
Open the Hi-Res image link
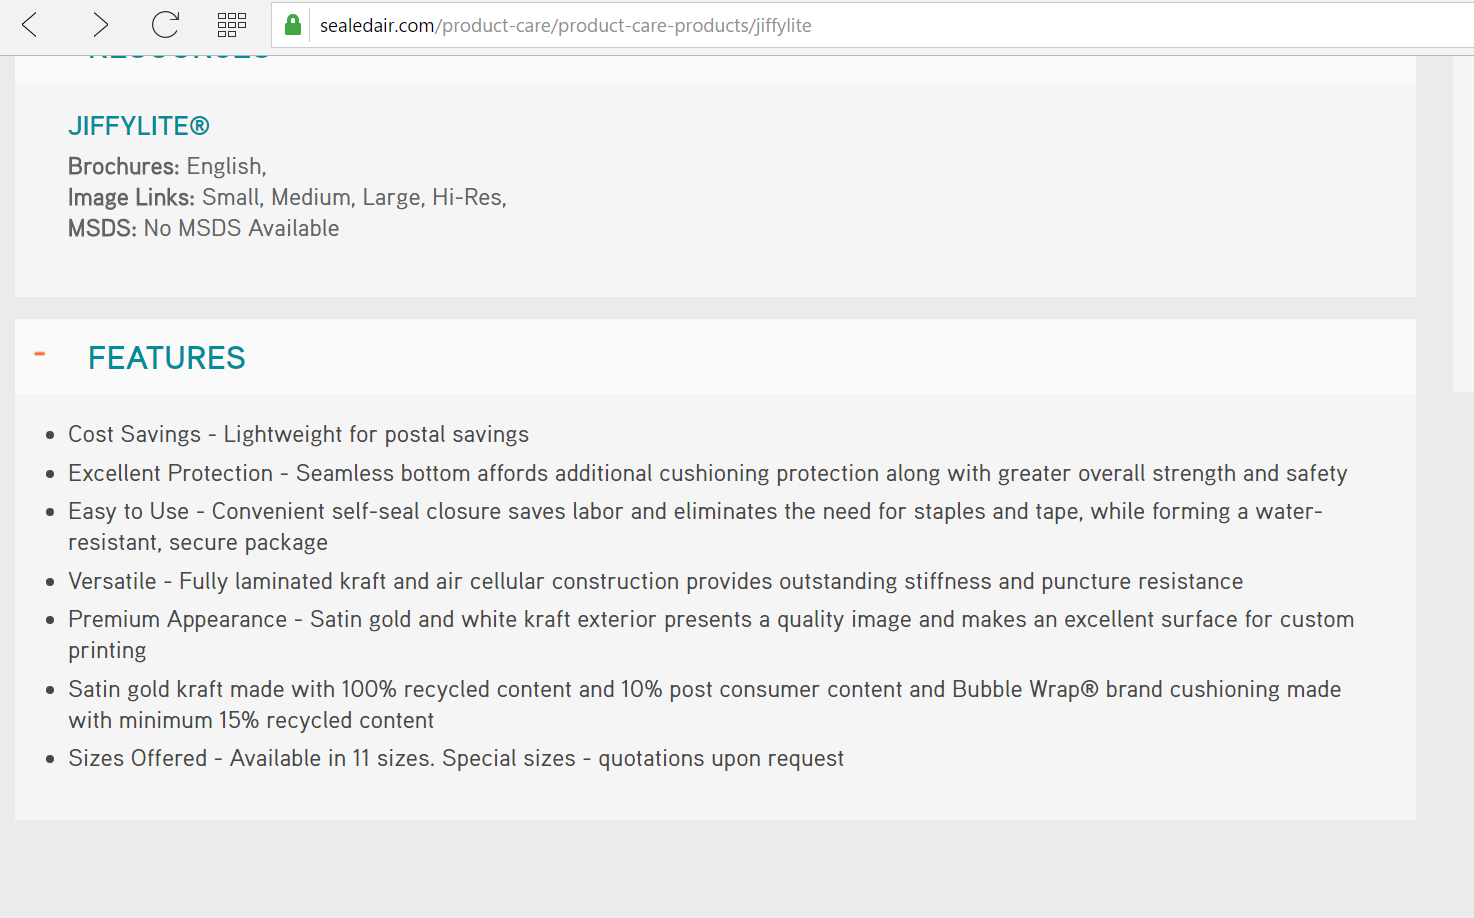click(466, 197)
